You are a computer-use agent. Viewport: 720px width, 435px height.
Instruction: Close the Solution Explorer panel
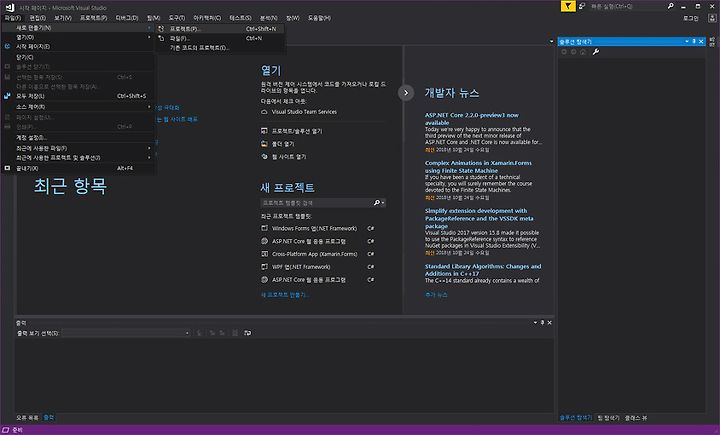[x=701, y=41]
